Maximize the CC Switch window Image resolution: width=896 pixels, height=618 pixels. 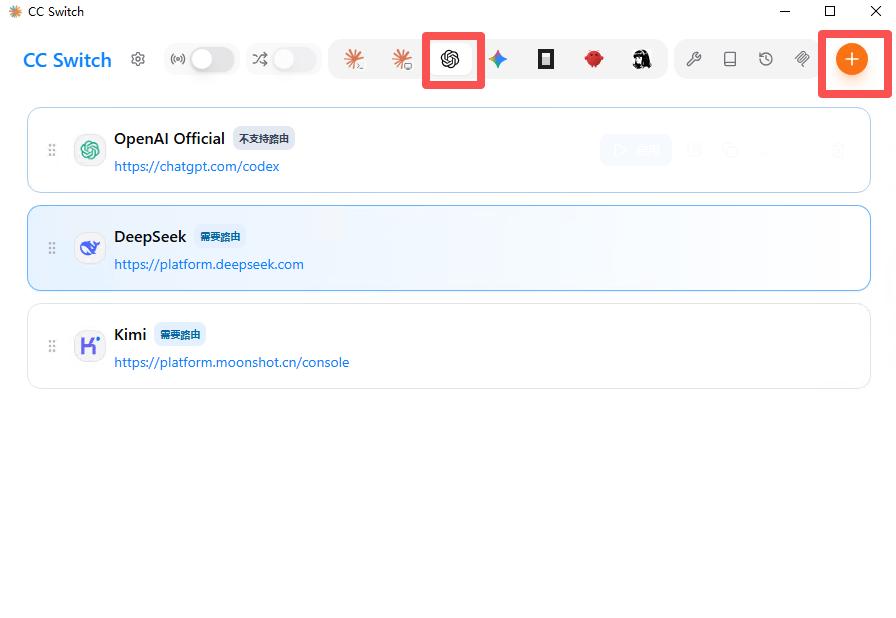click(x=830, y=11)
